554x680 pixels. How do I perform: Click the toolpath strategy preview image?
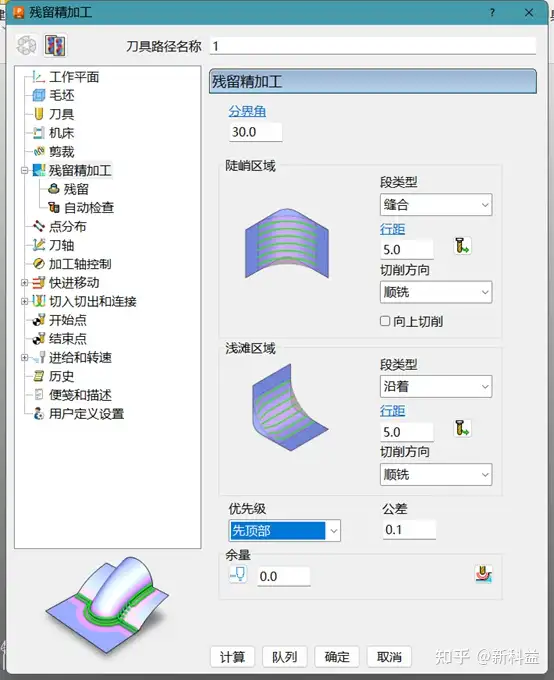pos(107,605)
